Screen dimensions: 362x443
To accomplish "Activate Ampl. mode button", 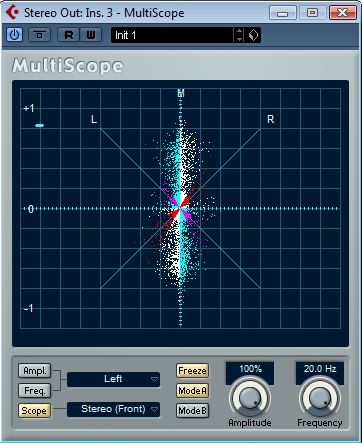I will pyautogui.click(x=35, y=371).
